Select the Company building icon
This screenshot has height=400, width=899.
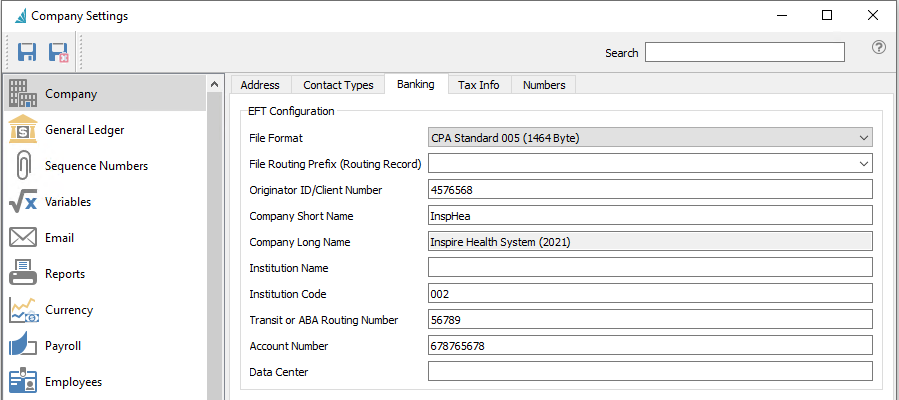pos(23,94)
